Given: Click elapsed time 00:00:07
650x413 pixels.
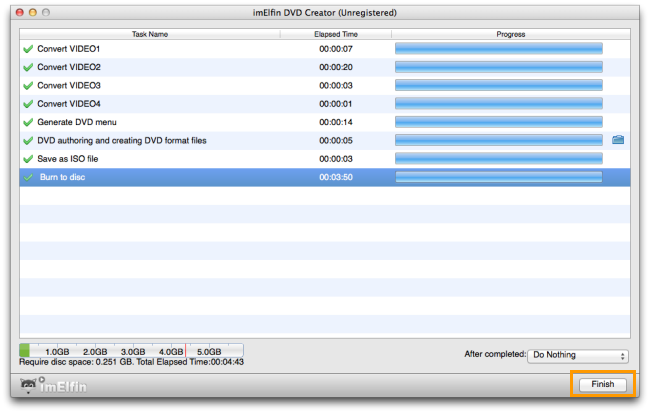Looking at the screenshot, I should pyautogui.click(x=336, y=49).
